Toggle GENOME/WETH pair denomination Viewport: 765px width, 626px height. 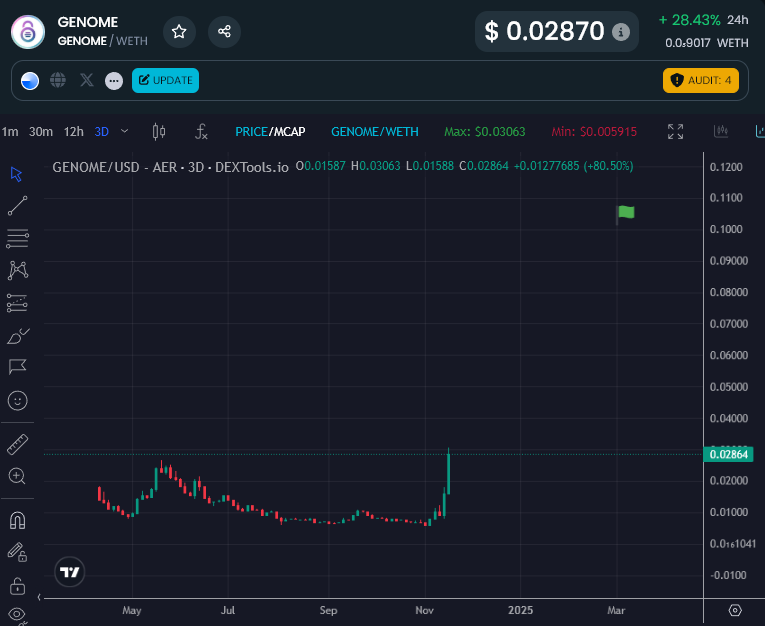point(375,132)
